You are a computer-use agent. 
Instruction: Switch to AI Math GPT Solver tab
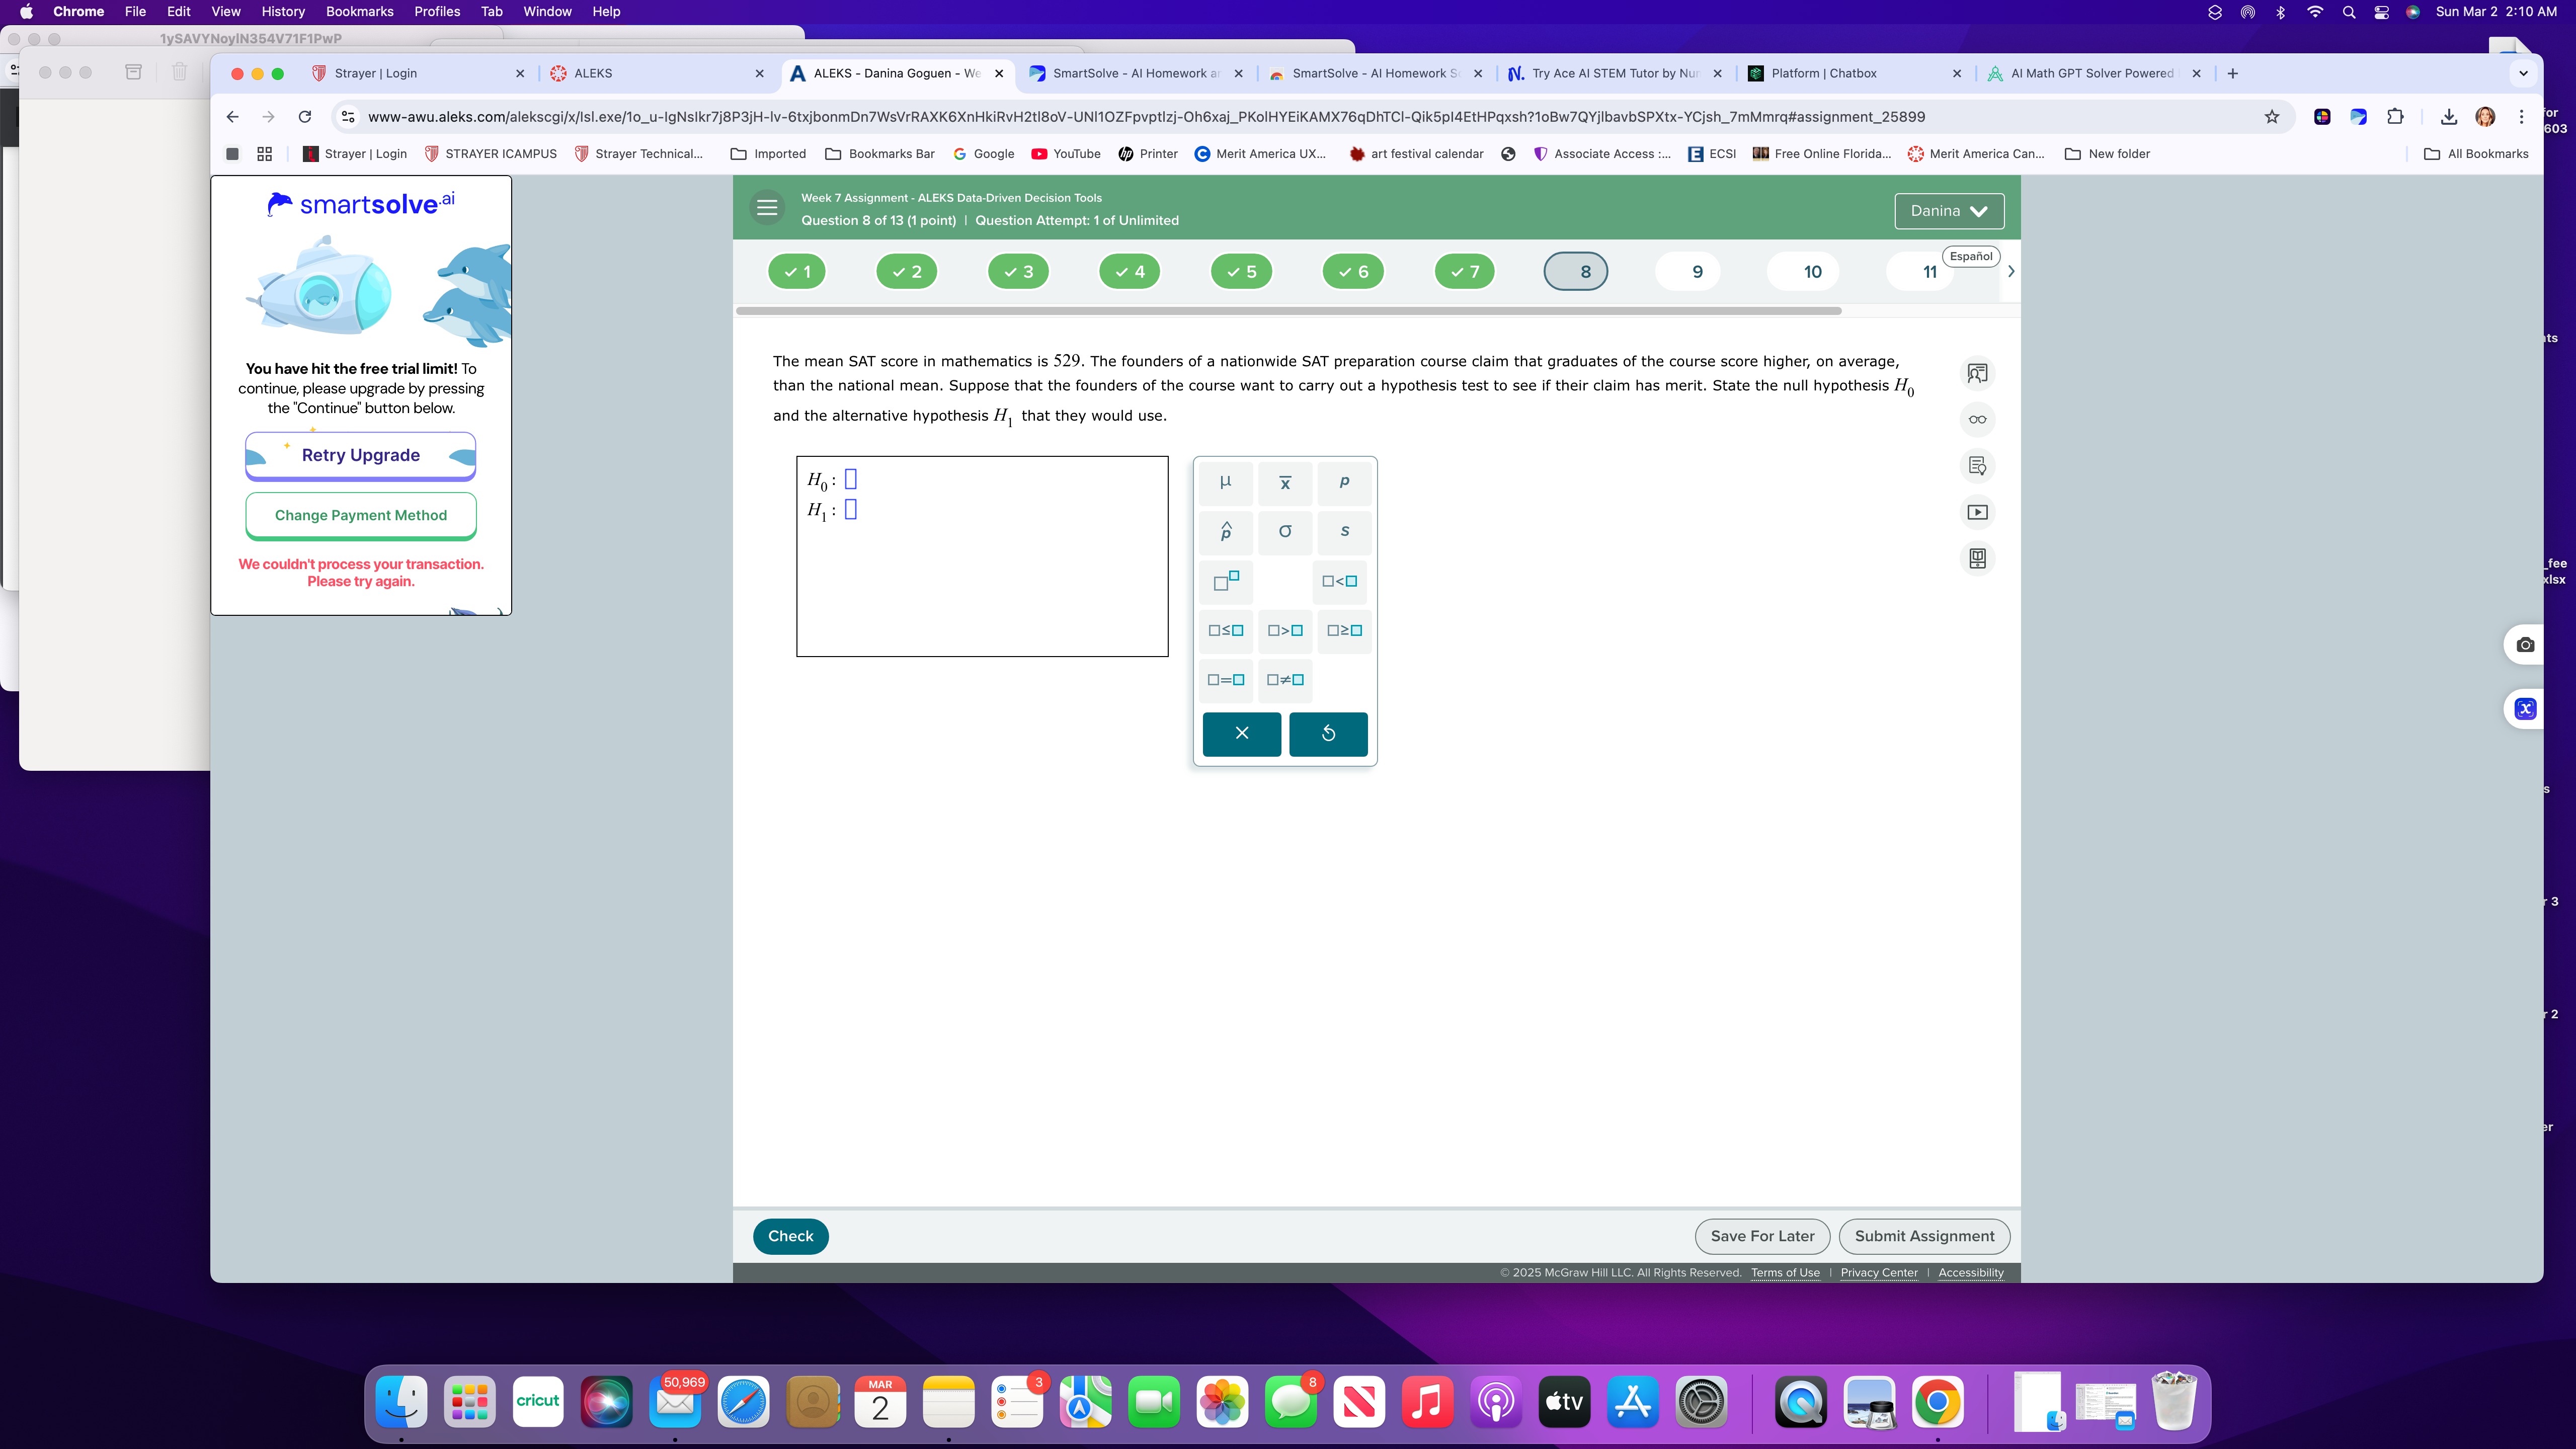tap(2094, 73)
